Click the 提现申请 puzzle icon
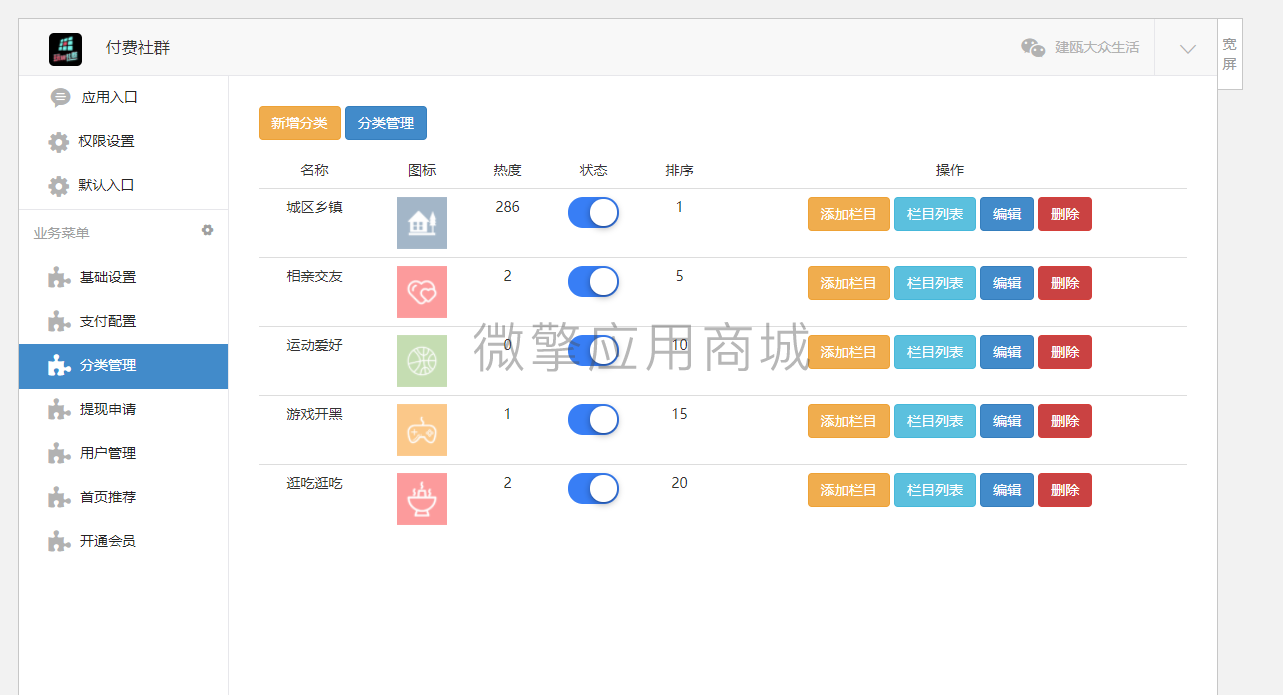Image resolution: width=1283 pixels, height=695 pixels. coord(59,409)
